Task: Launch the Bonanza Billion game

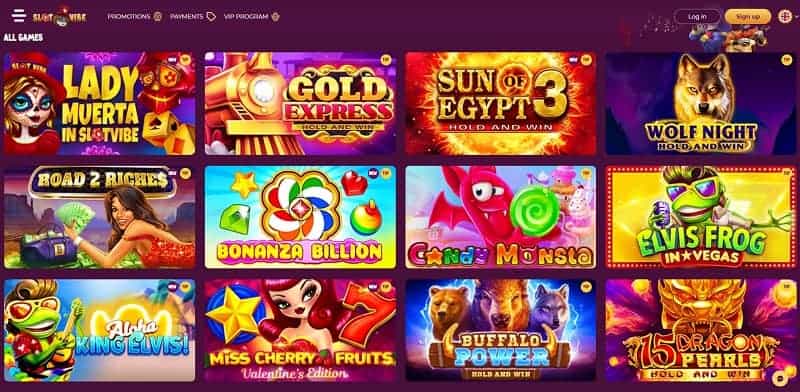Action: coord(300,217)
